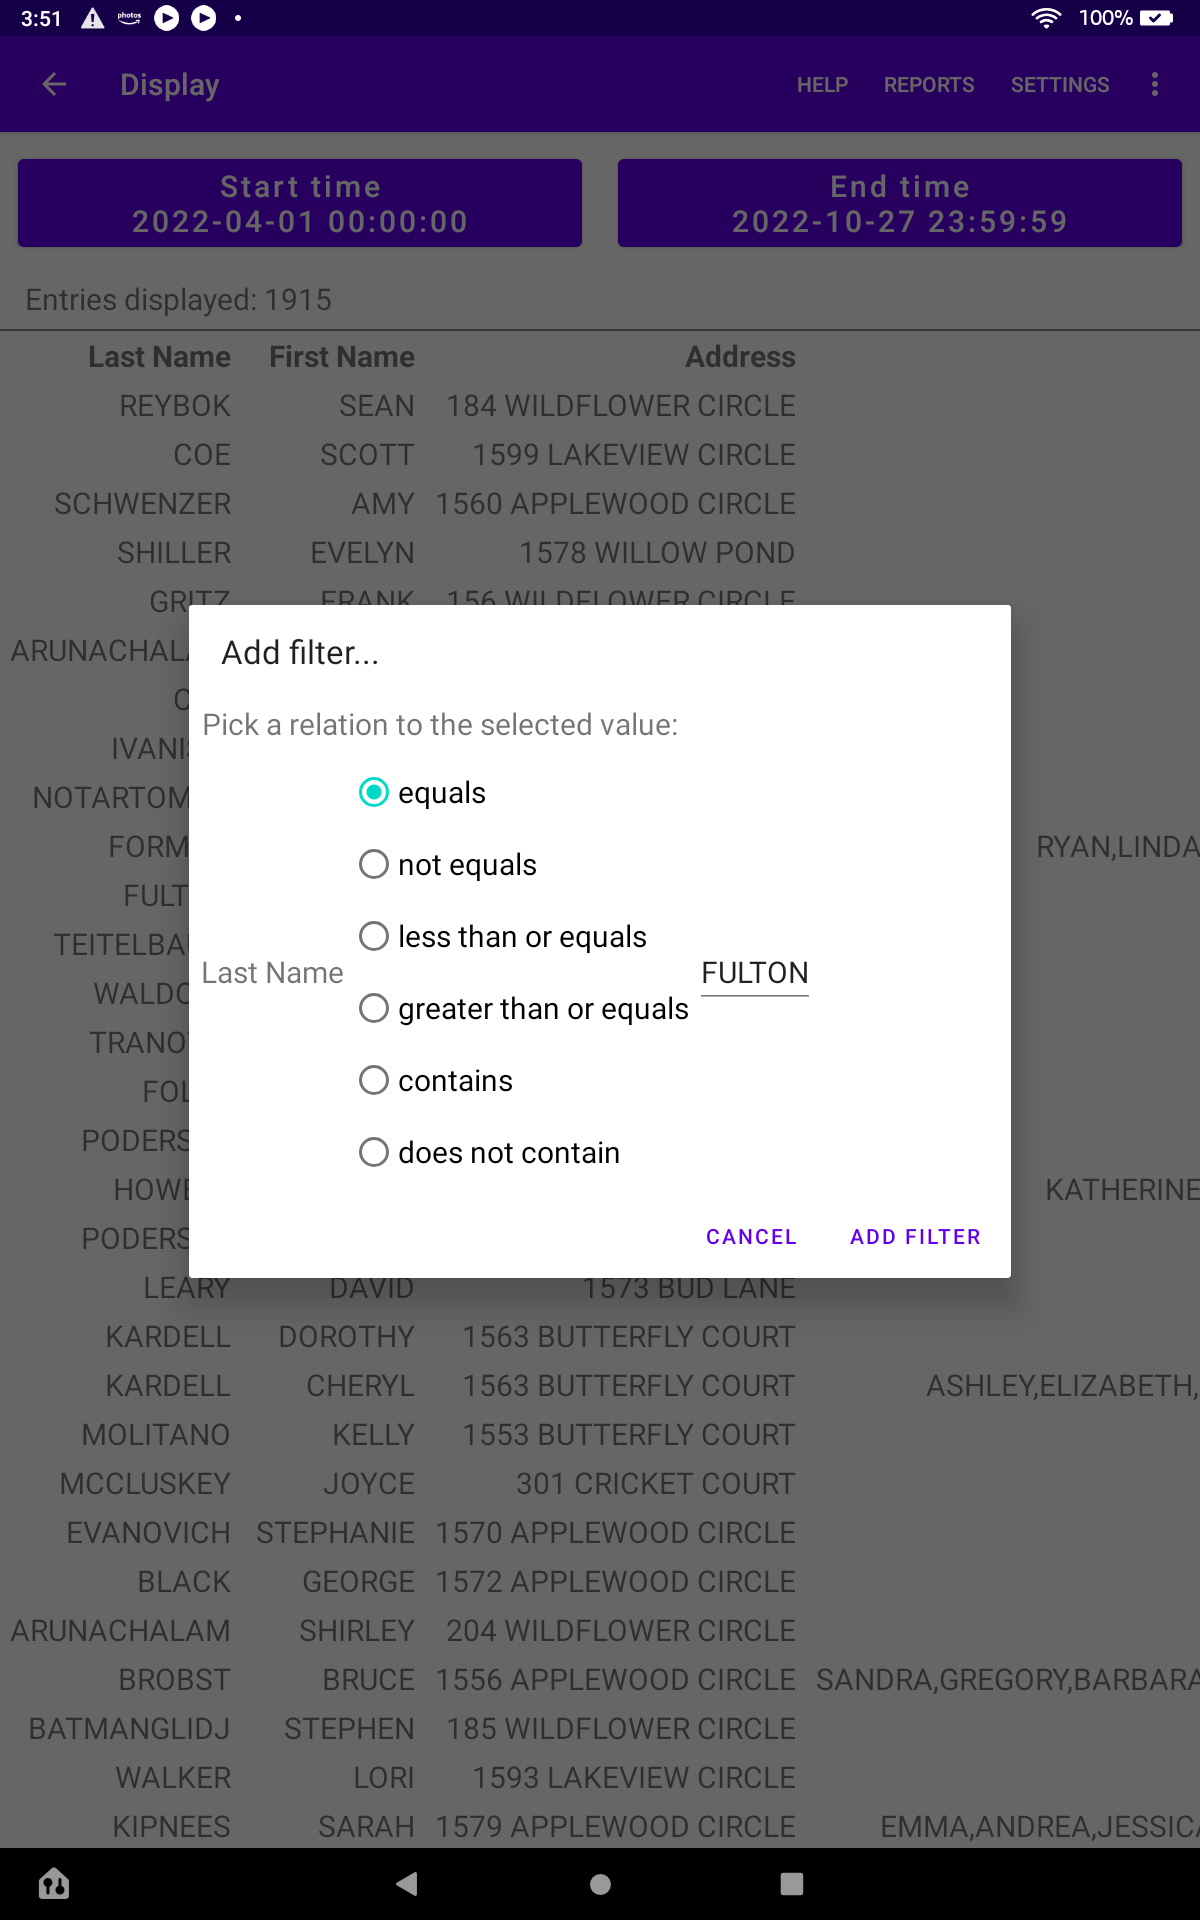Open the HELP menu item
The height and width of the screenshot is (1920, 1200).
[x=822, y=85]
